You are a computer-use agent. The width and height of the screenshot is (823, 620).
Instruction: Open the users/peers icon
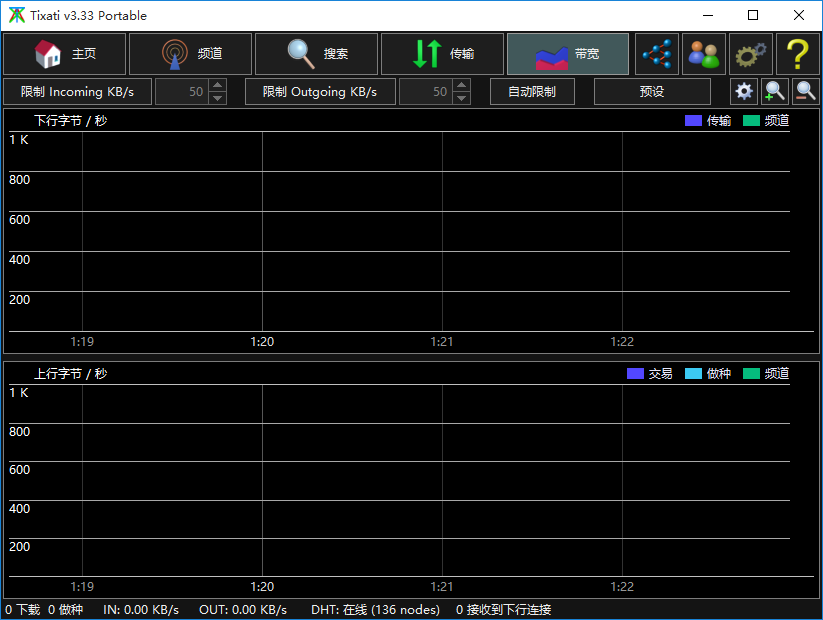(x=704, y=54)
